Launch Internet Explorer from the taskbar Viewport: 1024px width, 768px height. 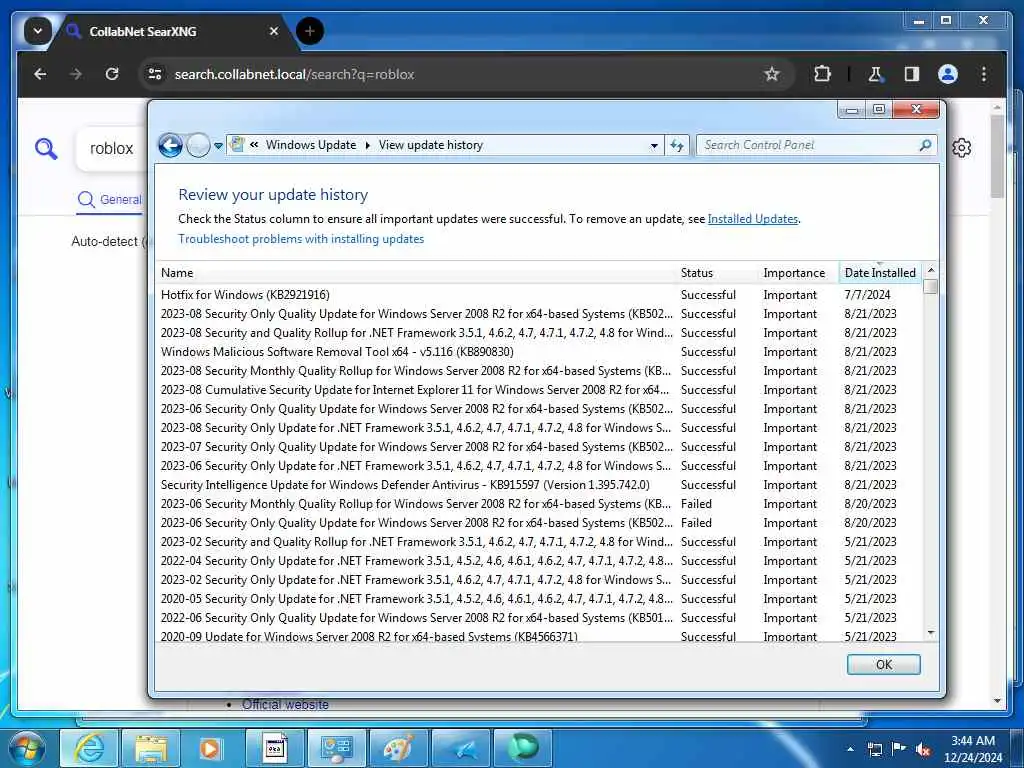pyautogui.click(x=89, y=748)
